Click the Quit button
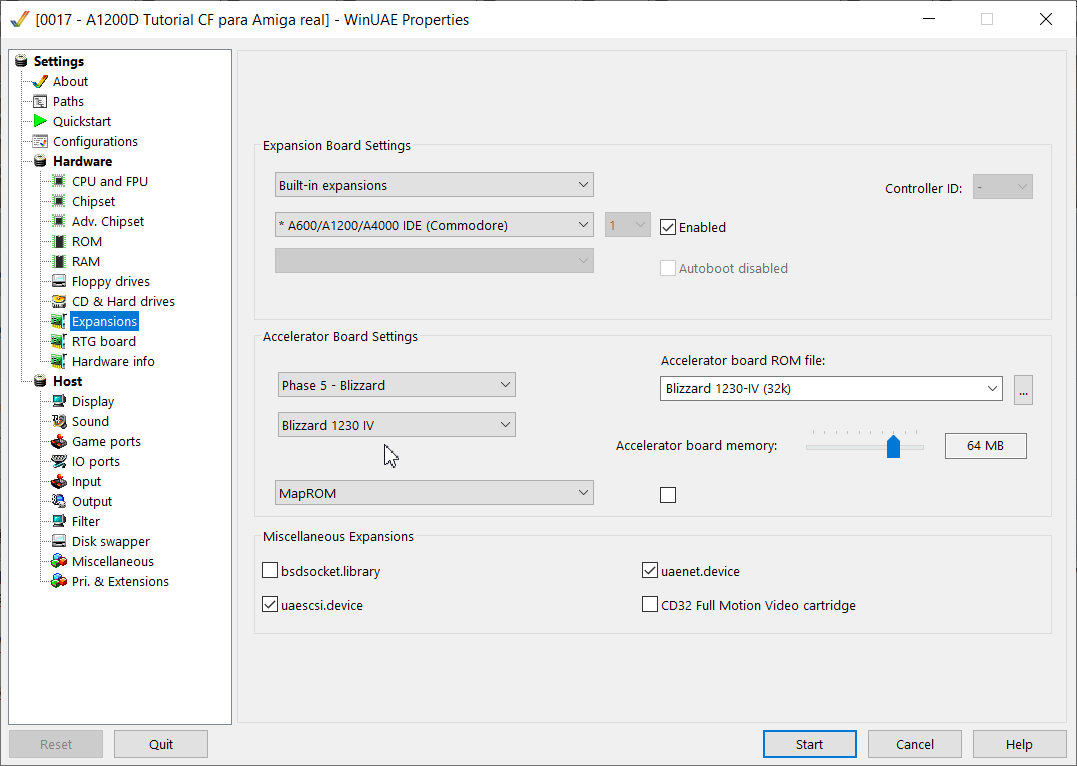 pyautogui.click(x=161, y=744)
